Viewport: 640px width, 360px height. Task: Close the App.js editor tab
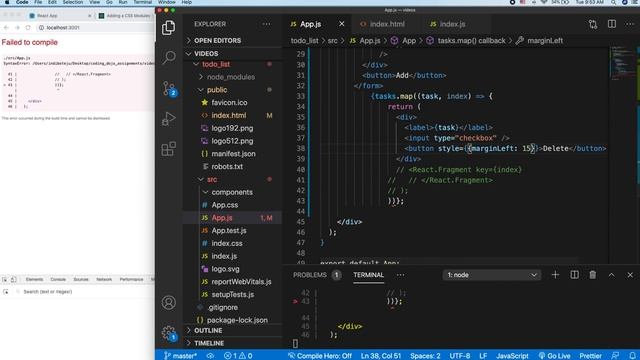point(342,24)
